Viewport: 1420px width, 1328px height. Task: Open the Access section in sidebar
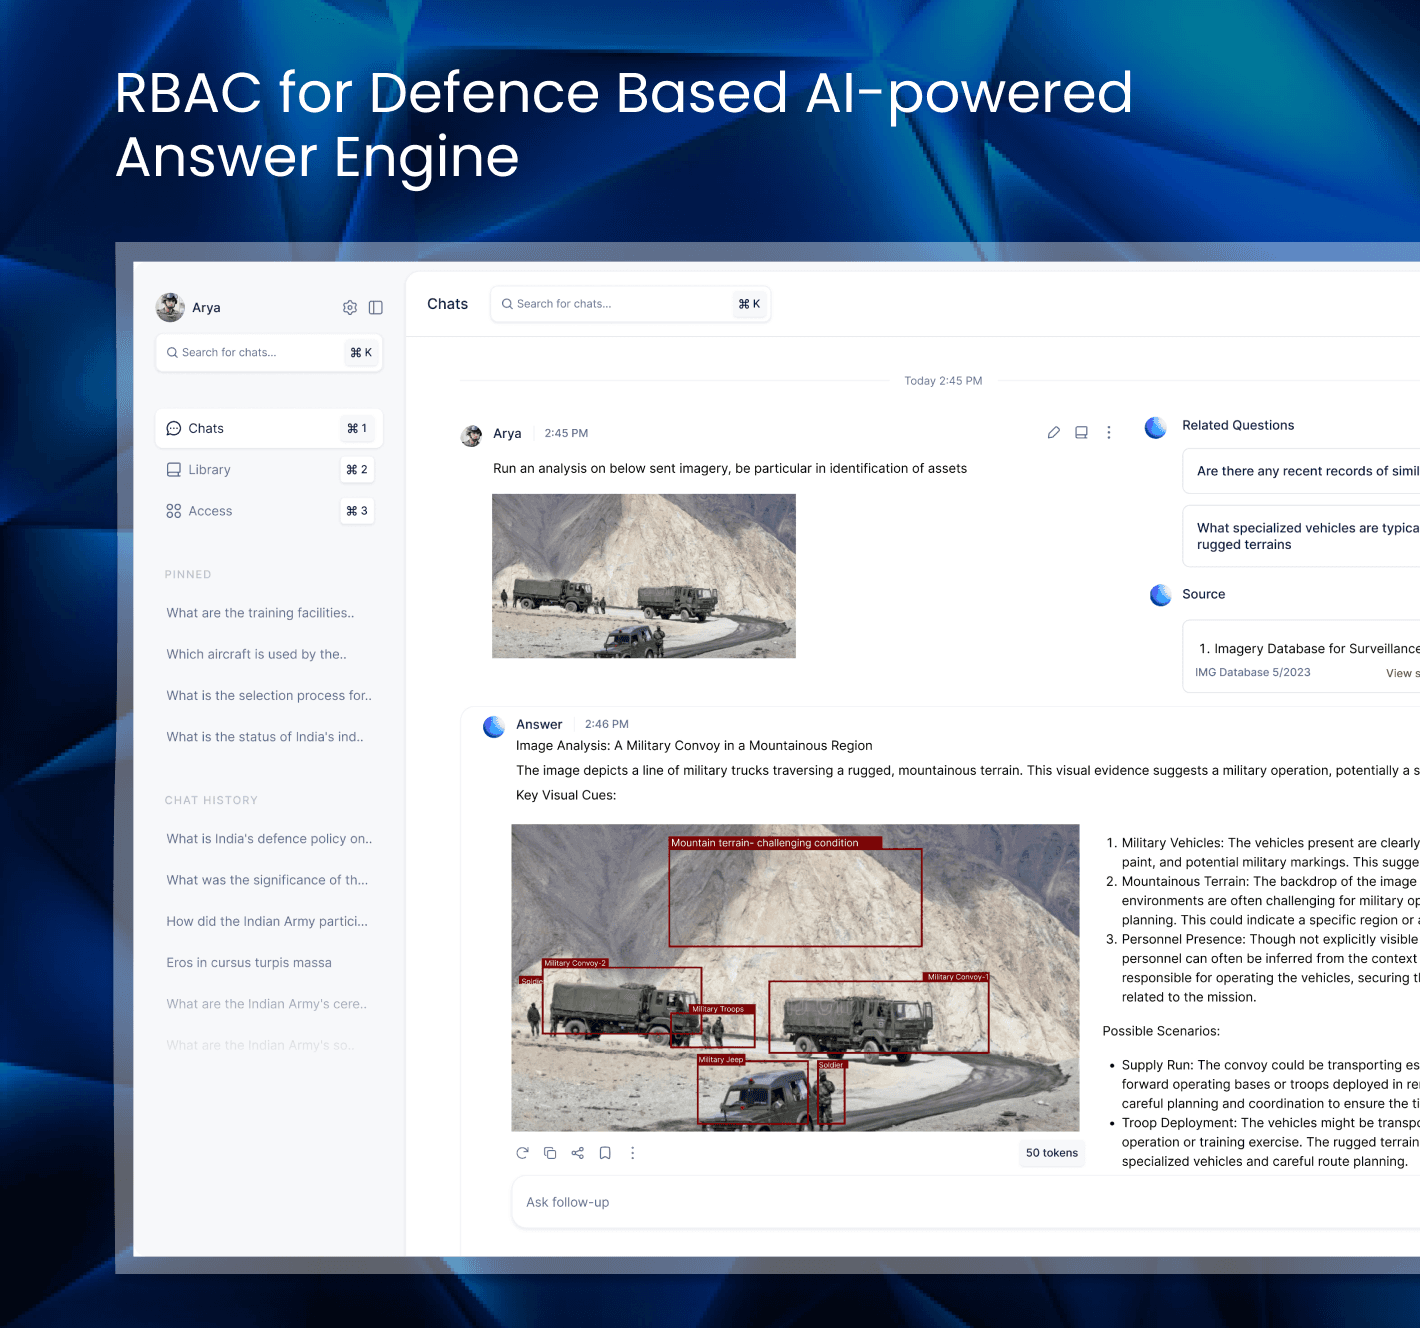point(270,511)
